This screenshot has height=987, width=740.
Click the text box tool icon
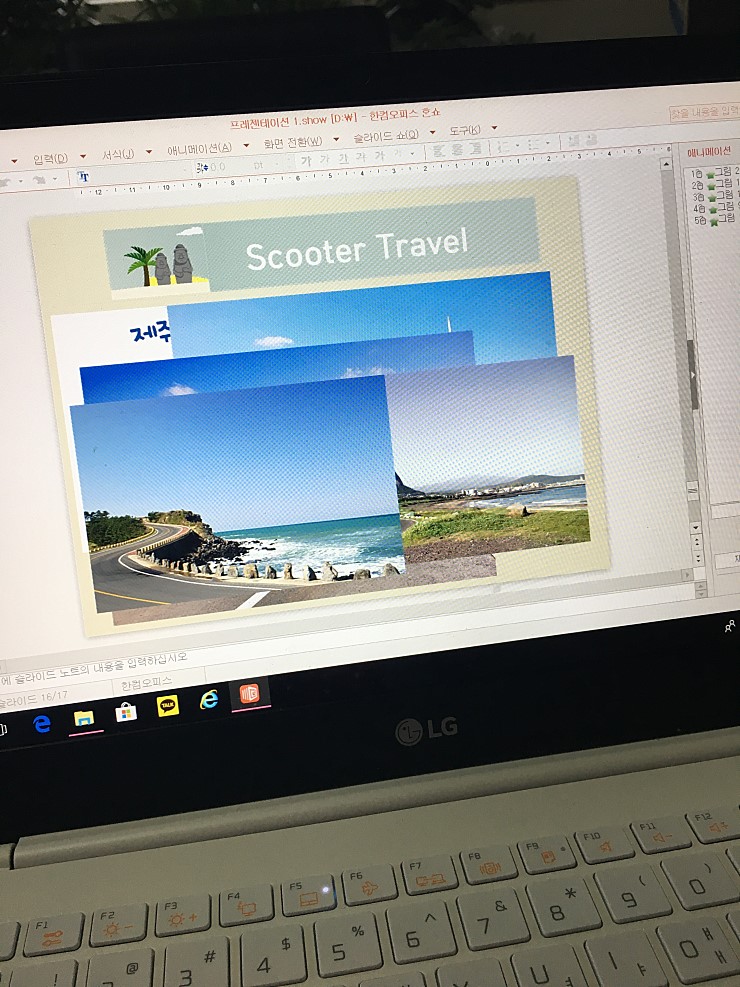tap(83, 177)
